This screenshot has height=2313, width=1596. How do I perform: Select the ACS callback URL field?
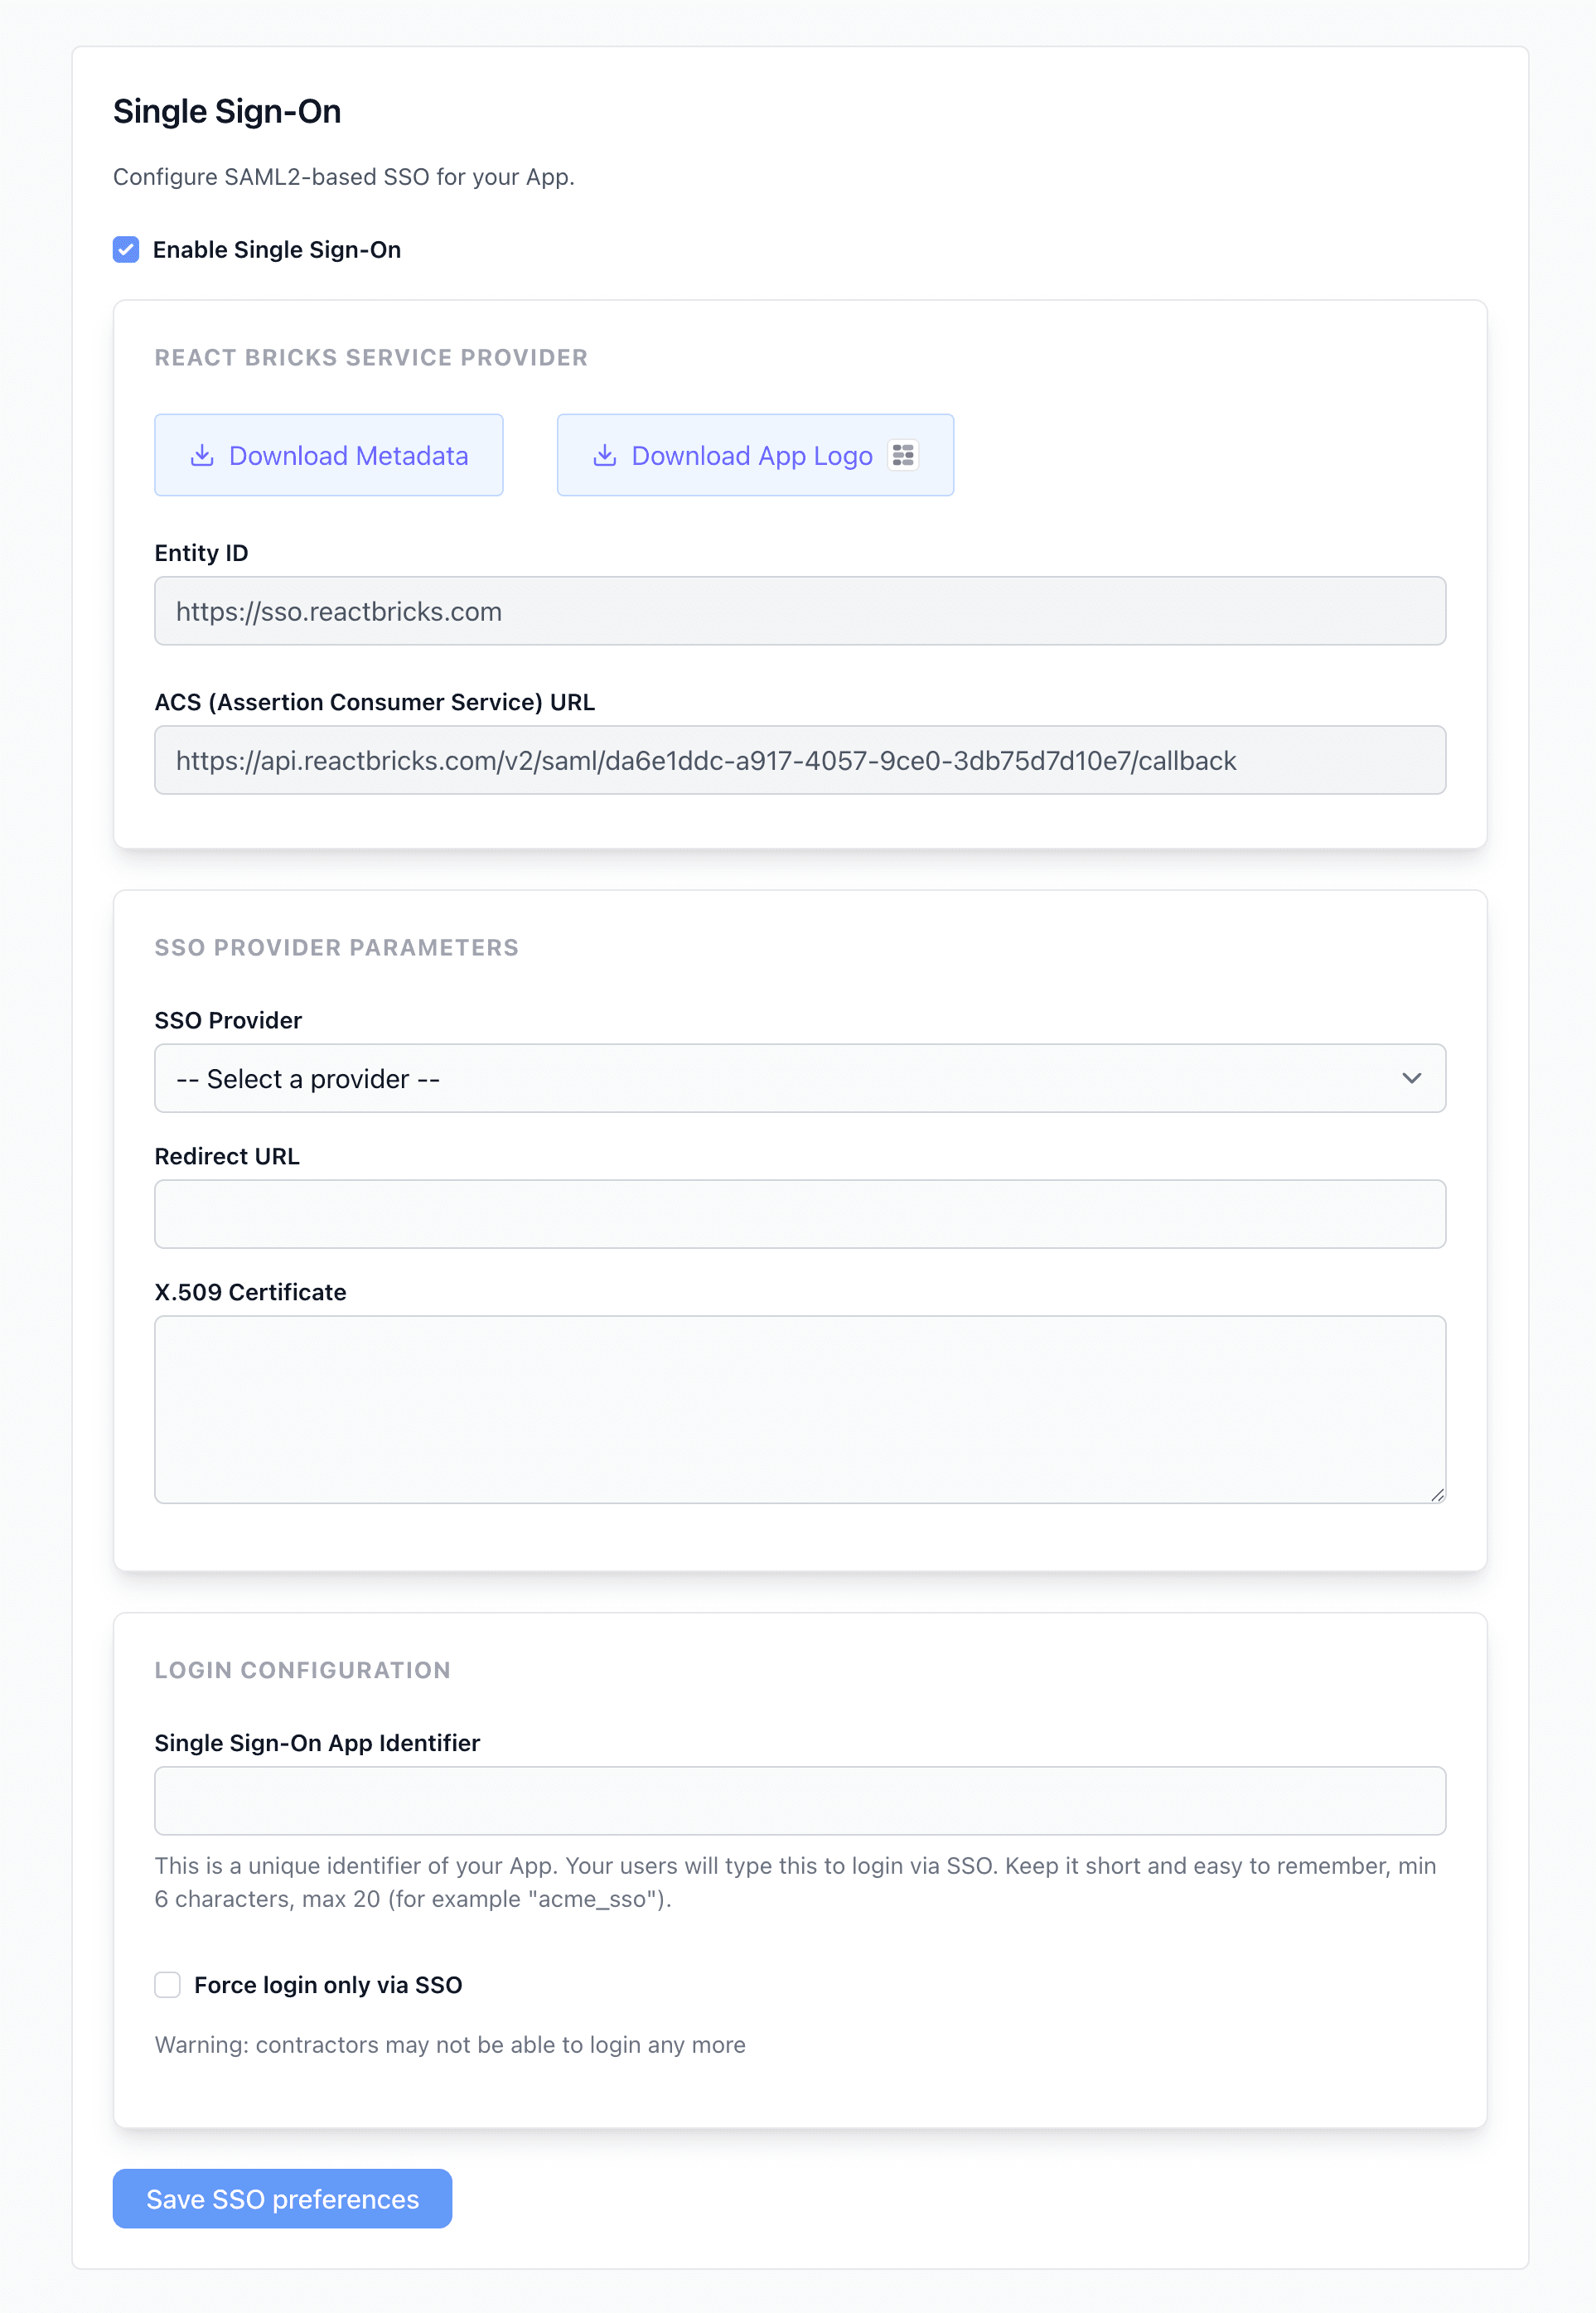click(799, 760)
